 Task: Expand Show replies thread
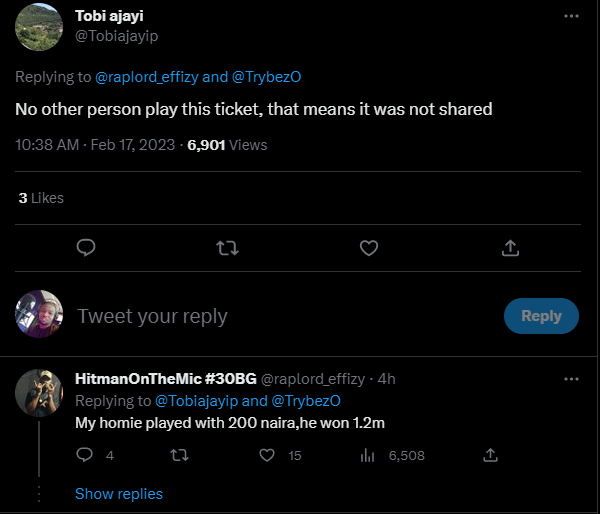click(x=118, y=494)
